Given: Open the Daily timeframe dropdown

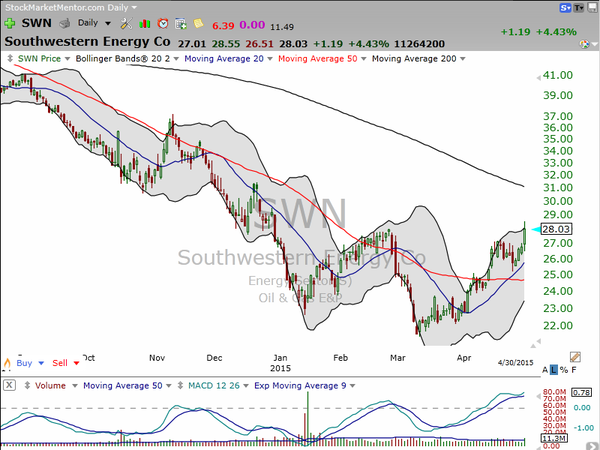Looking at the screenshot, I should click(x=108, y=24).
